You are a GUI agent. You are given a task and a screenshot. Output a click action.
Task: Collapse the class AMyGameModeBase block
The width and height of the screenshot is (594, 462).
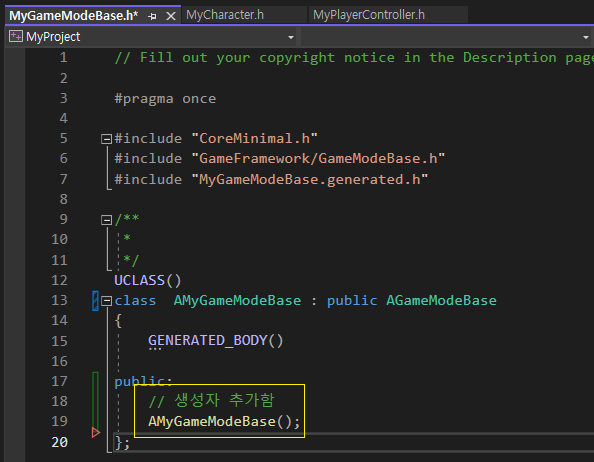106,301
